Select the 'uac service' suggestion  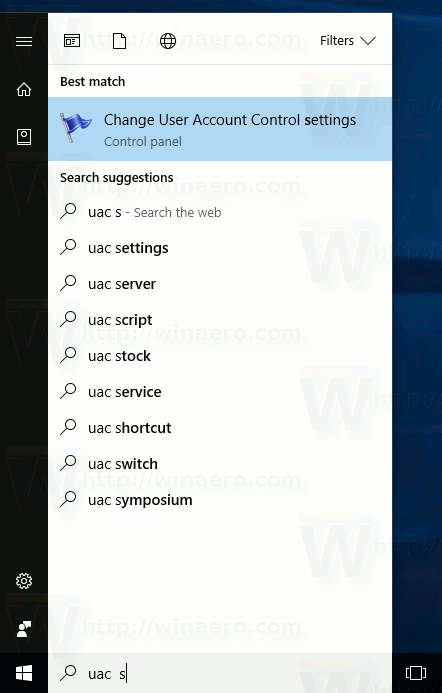pyautogui.click(x=220, y=392)
